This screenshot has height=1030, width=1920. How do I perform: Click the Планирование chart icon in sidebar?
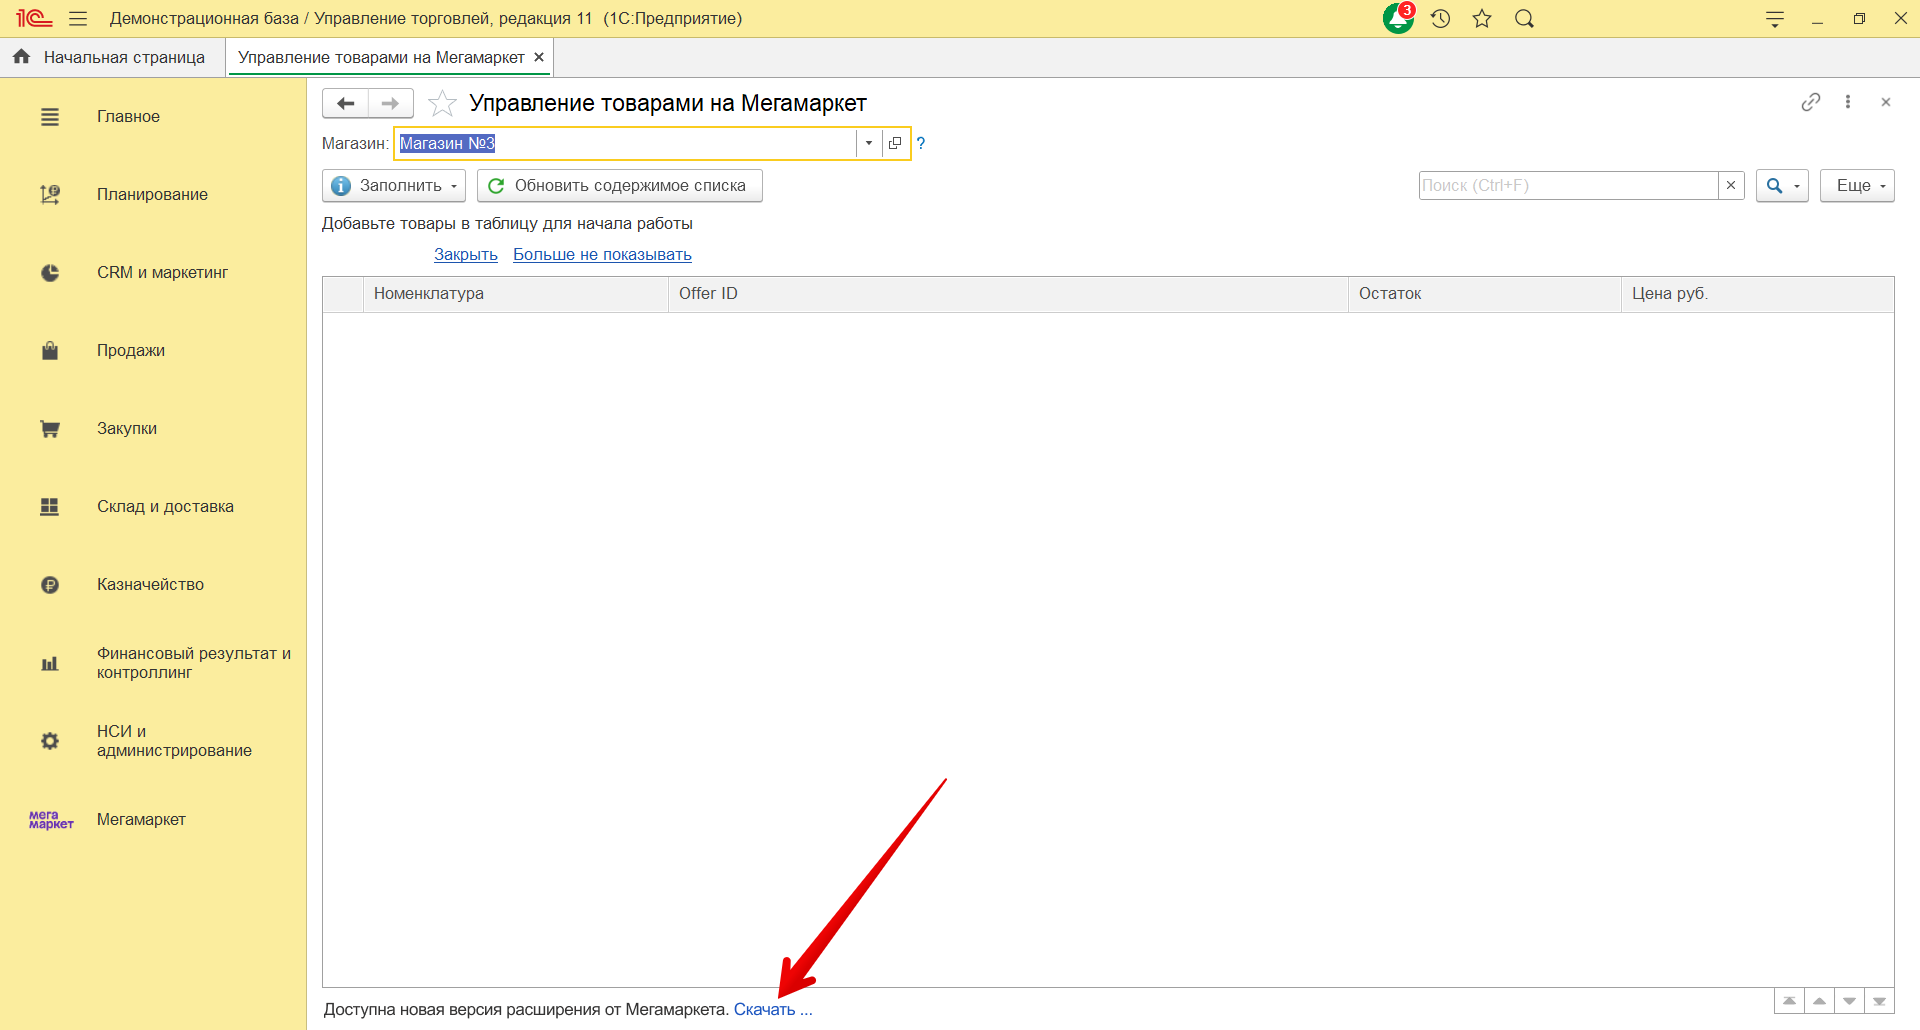50,195
